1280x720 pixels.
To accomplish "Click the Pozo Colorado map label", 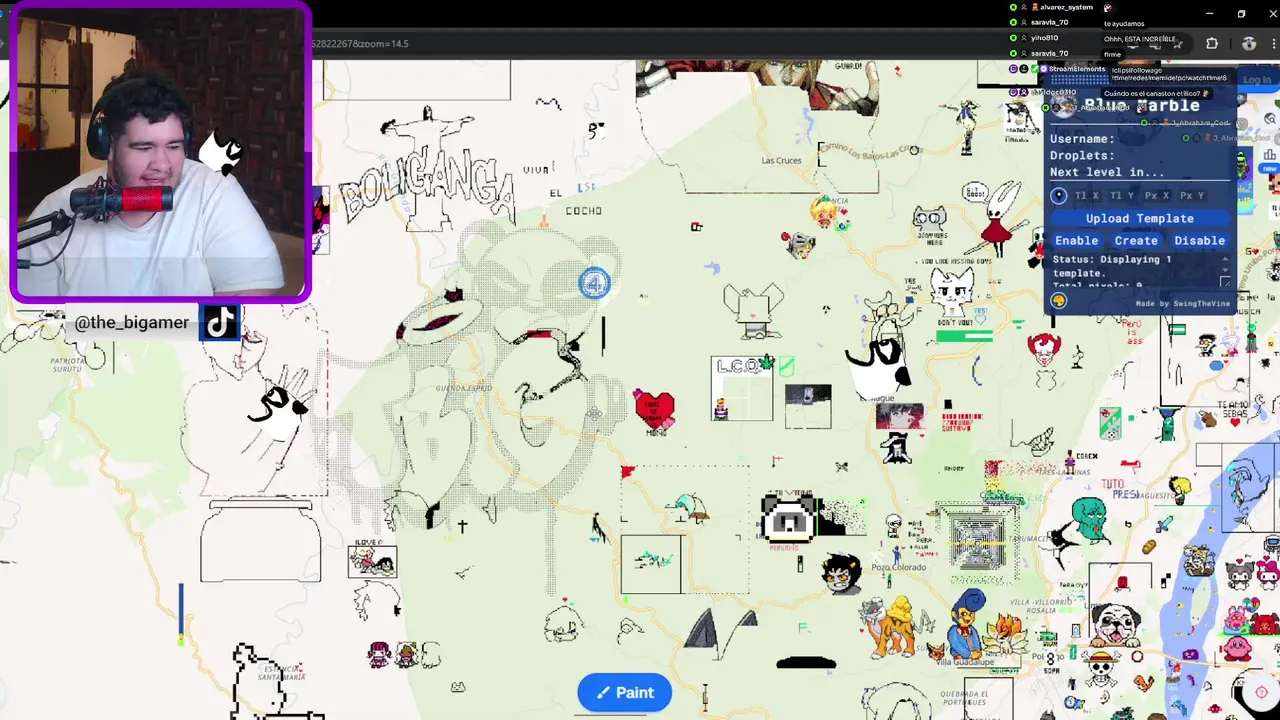I will click(x=898, y=567).
